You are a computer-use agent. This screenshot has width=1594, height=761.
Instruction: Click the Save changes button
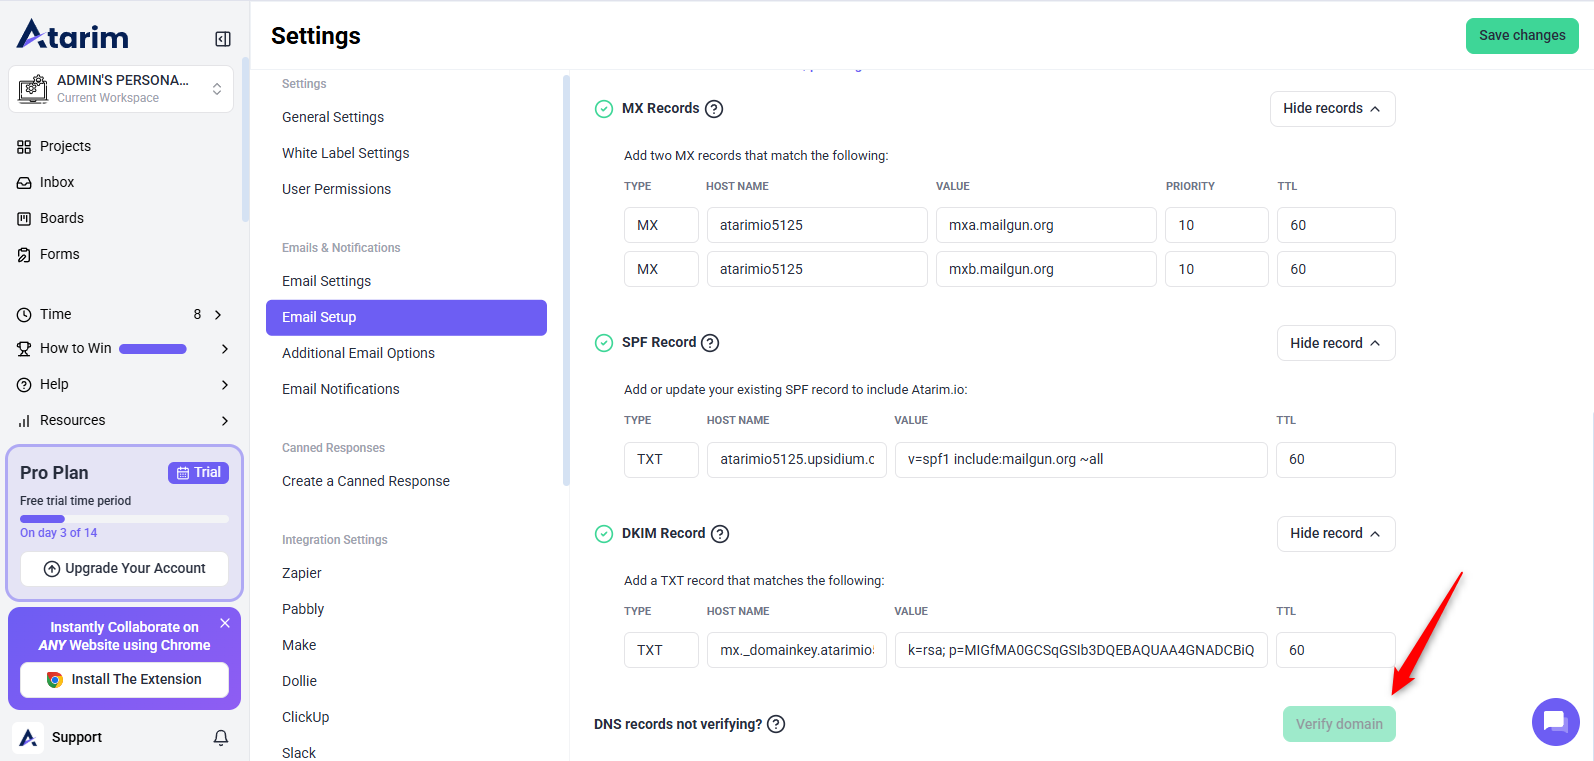1521,36
